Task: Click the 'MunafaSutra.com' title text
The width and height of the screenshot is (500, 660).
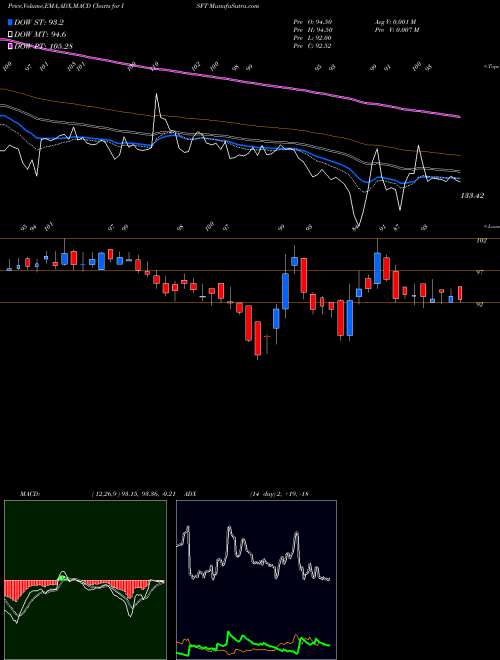Action: (x=235, y=6)
